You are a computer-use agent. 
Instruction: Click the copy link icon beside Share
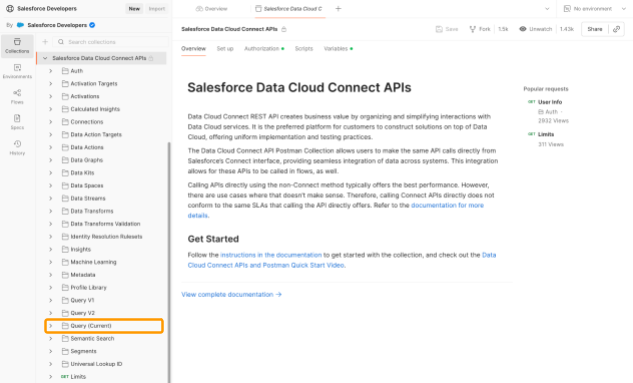[x=616, y=29]
